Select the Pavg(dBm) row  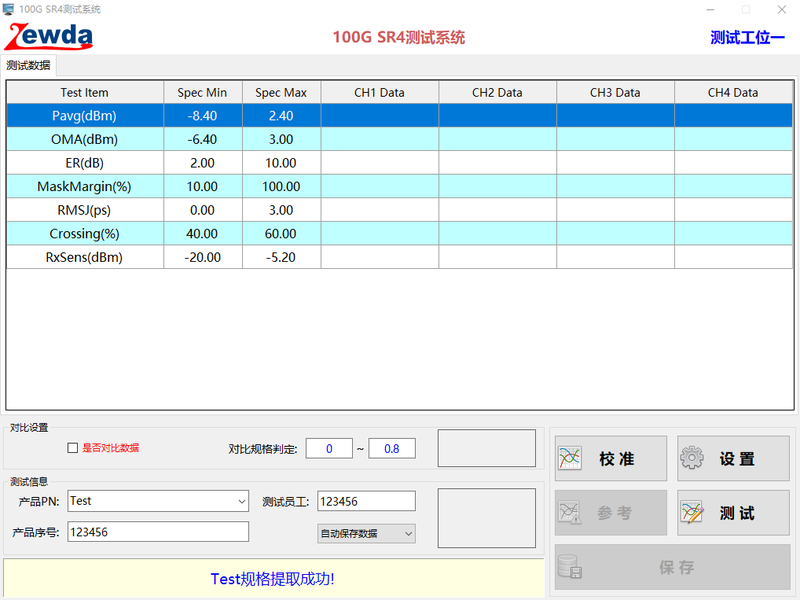click(399, 116)
